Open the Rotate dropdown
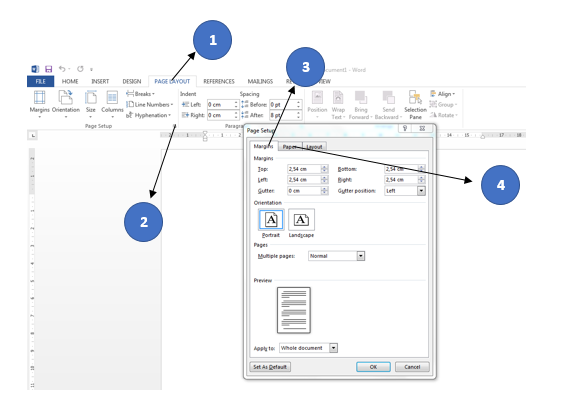580x398 pixels. (x=444, y=115)
